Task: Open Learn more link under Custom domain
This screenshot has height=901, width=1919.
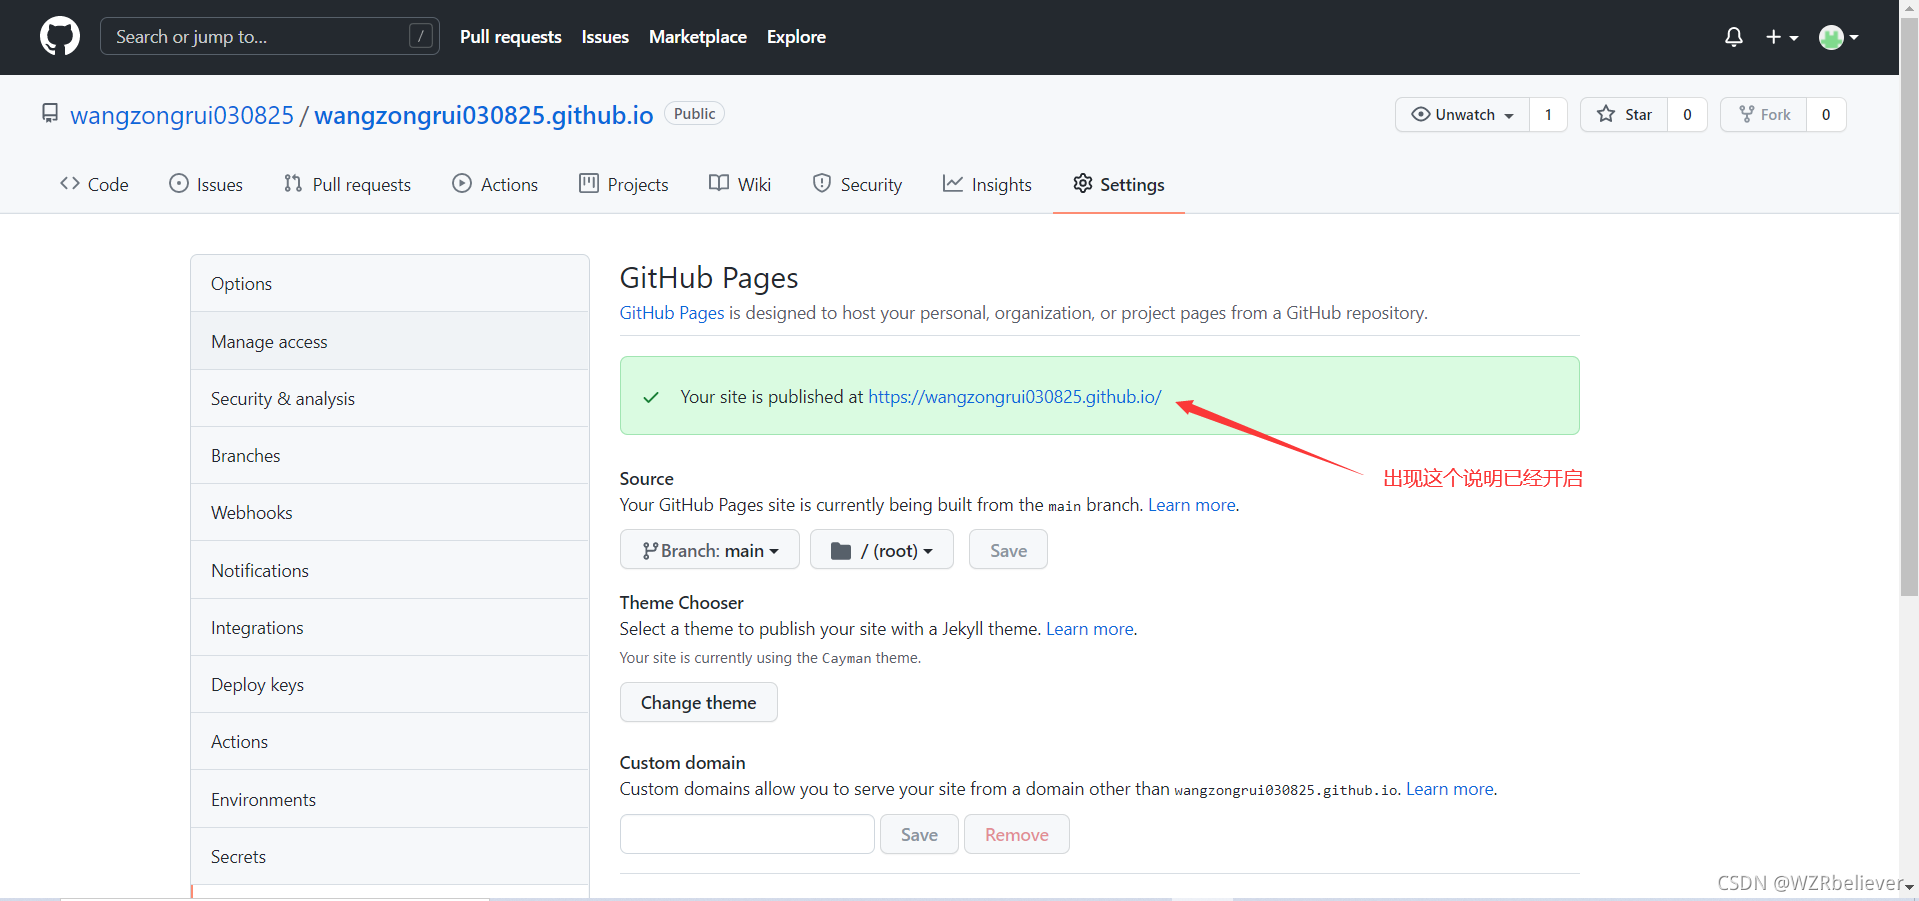Action: pos(1450,789)
